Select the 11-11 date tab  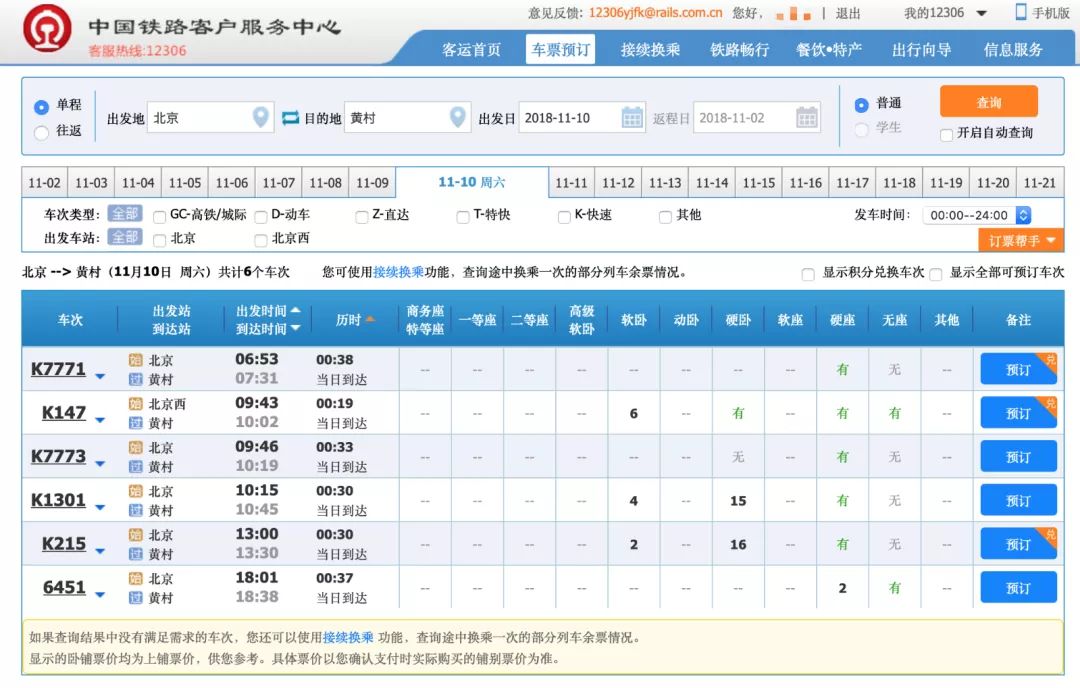click(570, 182)
